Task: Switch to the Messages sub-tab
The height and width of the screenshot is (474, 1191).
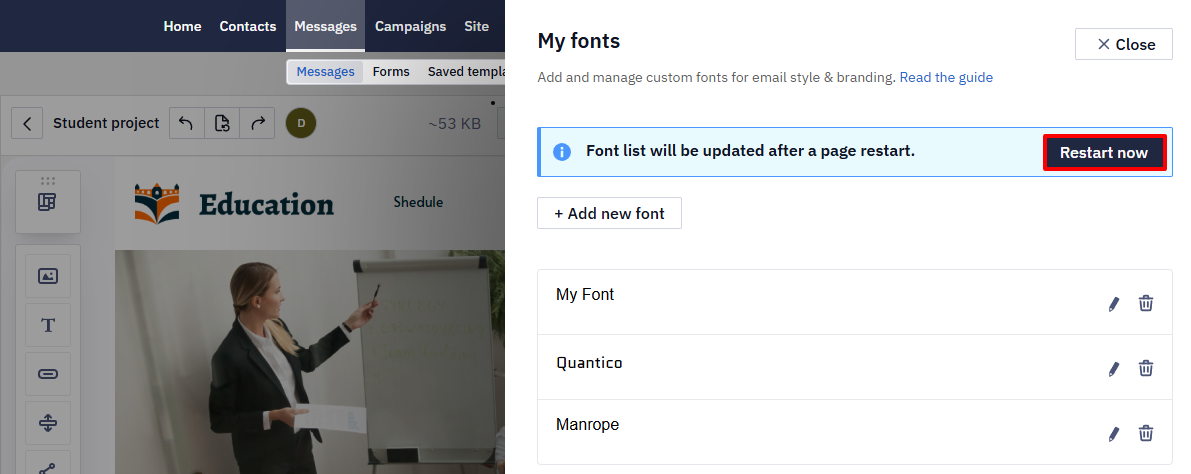Action: tap(325, 71)
